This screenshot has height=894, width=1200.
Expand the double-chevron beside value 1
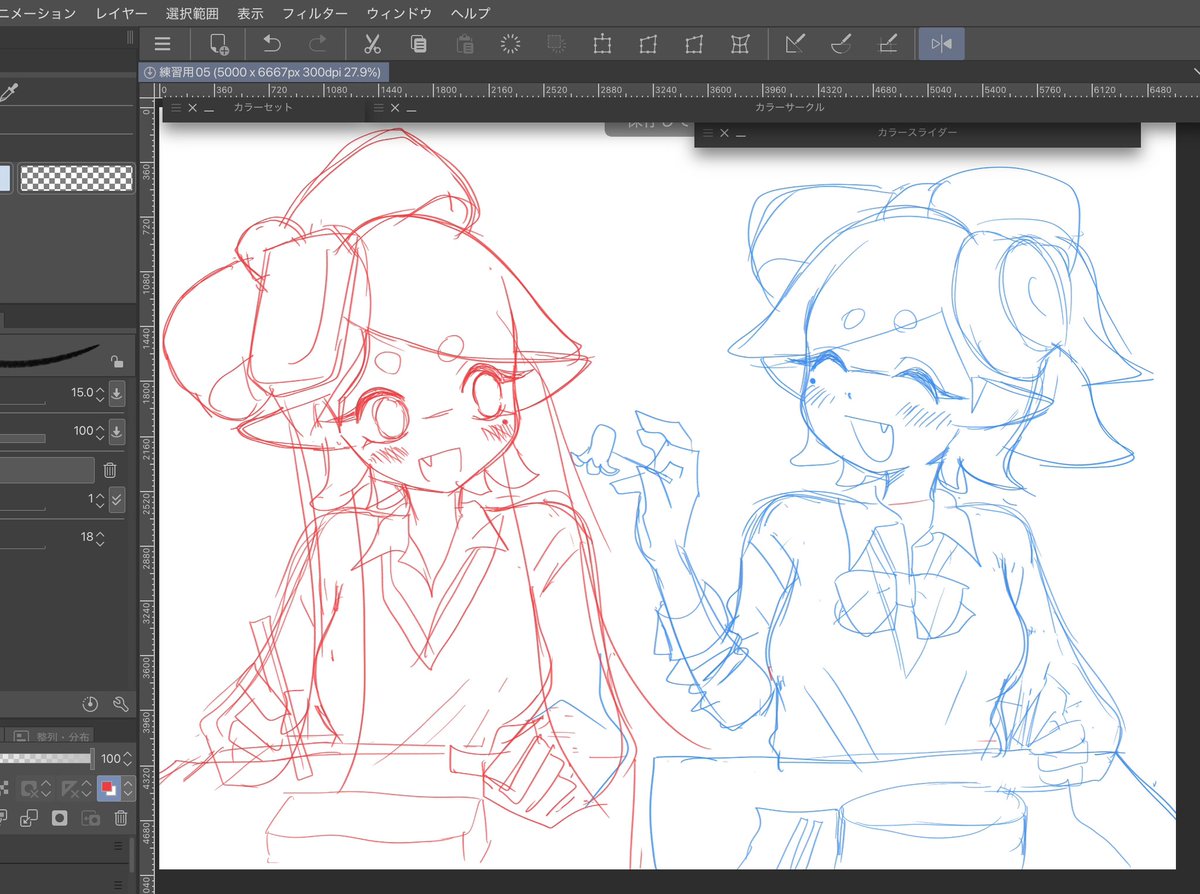(117, 499)
